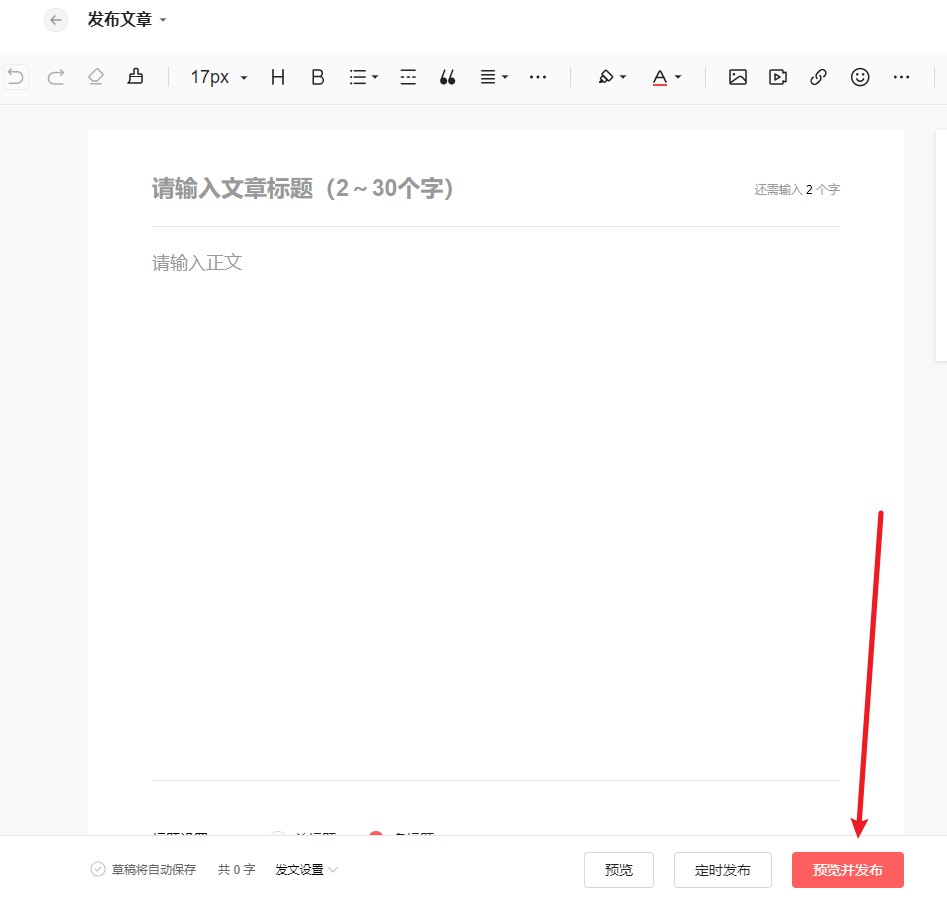Select the clear formatting eraser icon
The image size is (947, 899).
tap(96, 77)
